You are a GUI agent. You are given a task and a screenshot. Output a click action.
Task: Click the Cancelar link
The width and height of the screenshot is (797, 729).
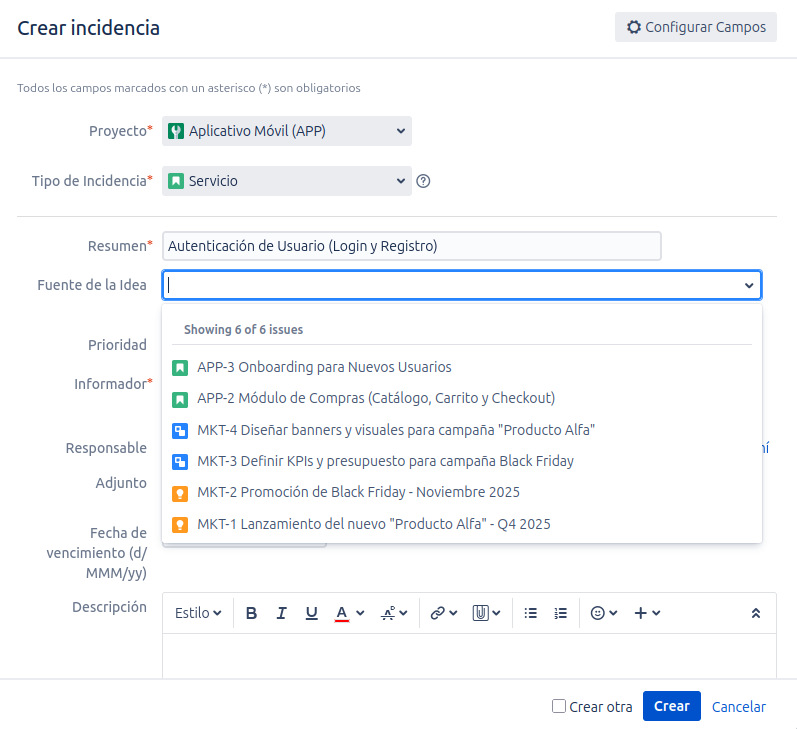[x=738, y=706]
